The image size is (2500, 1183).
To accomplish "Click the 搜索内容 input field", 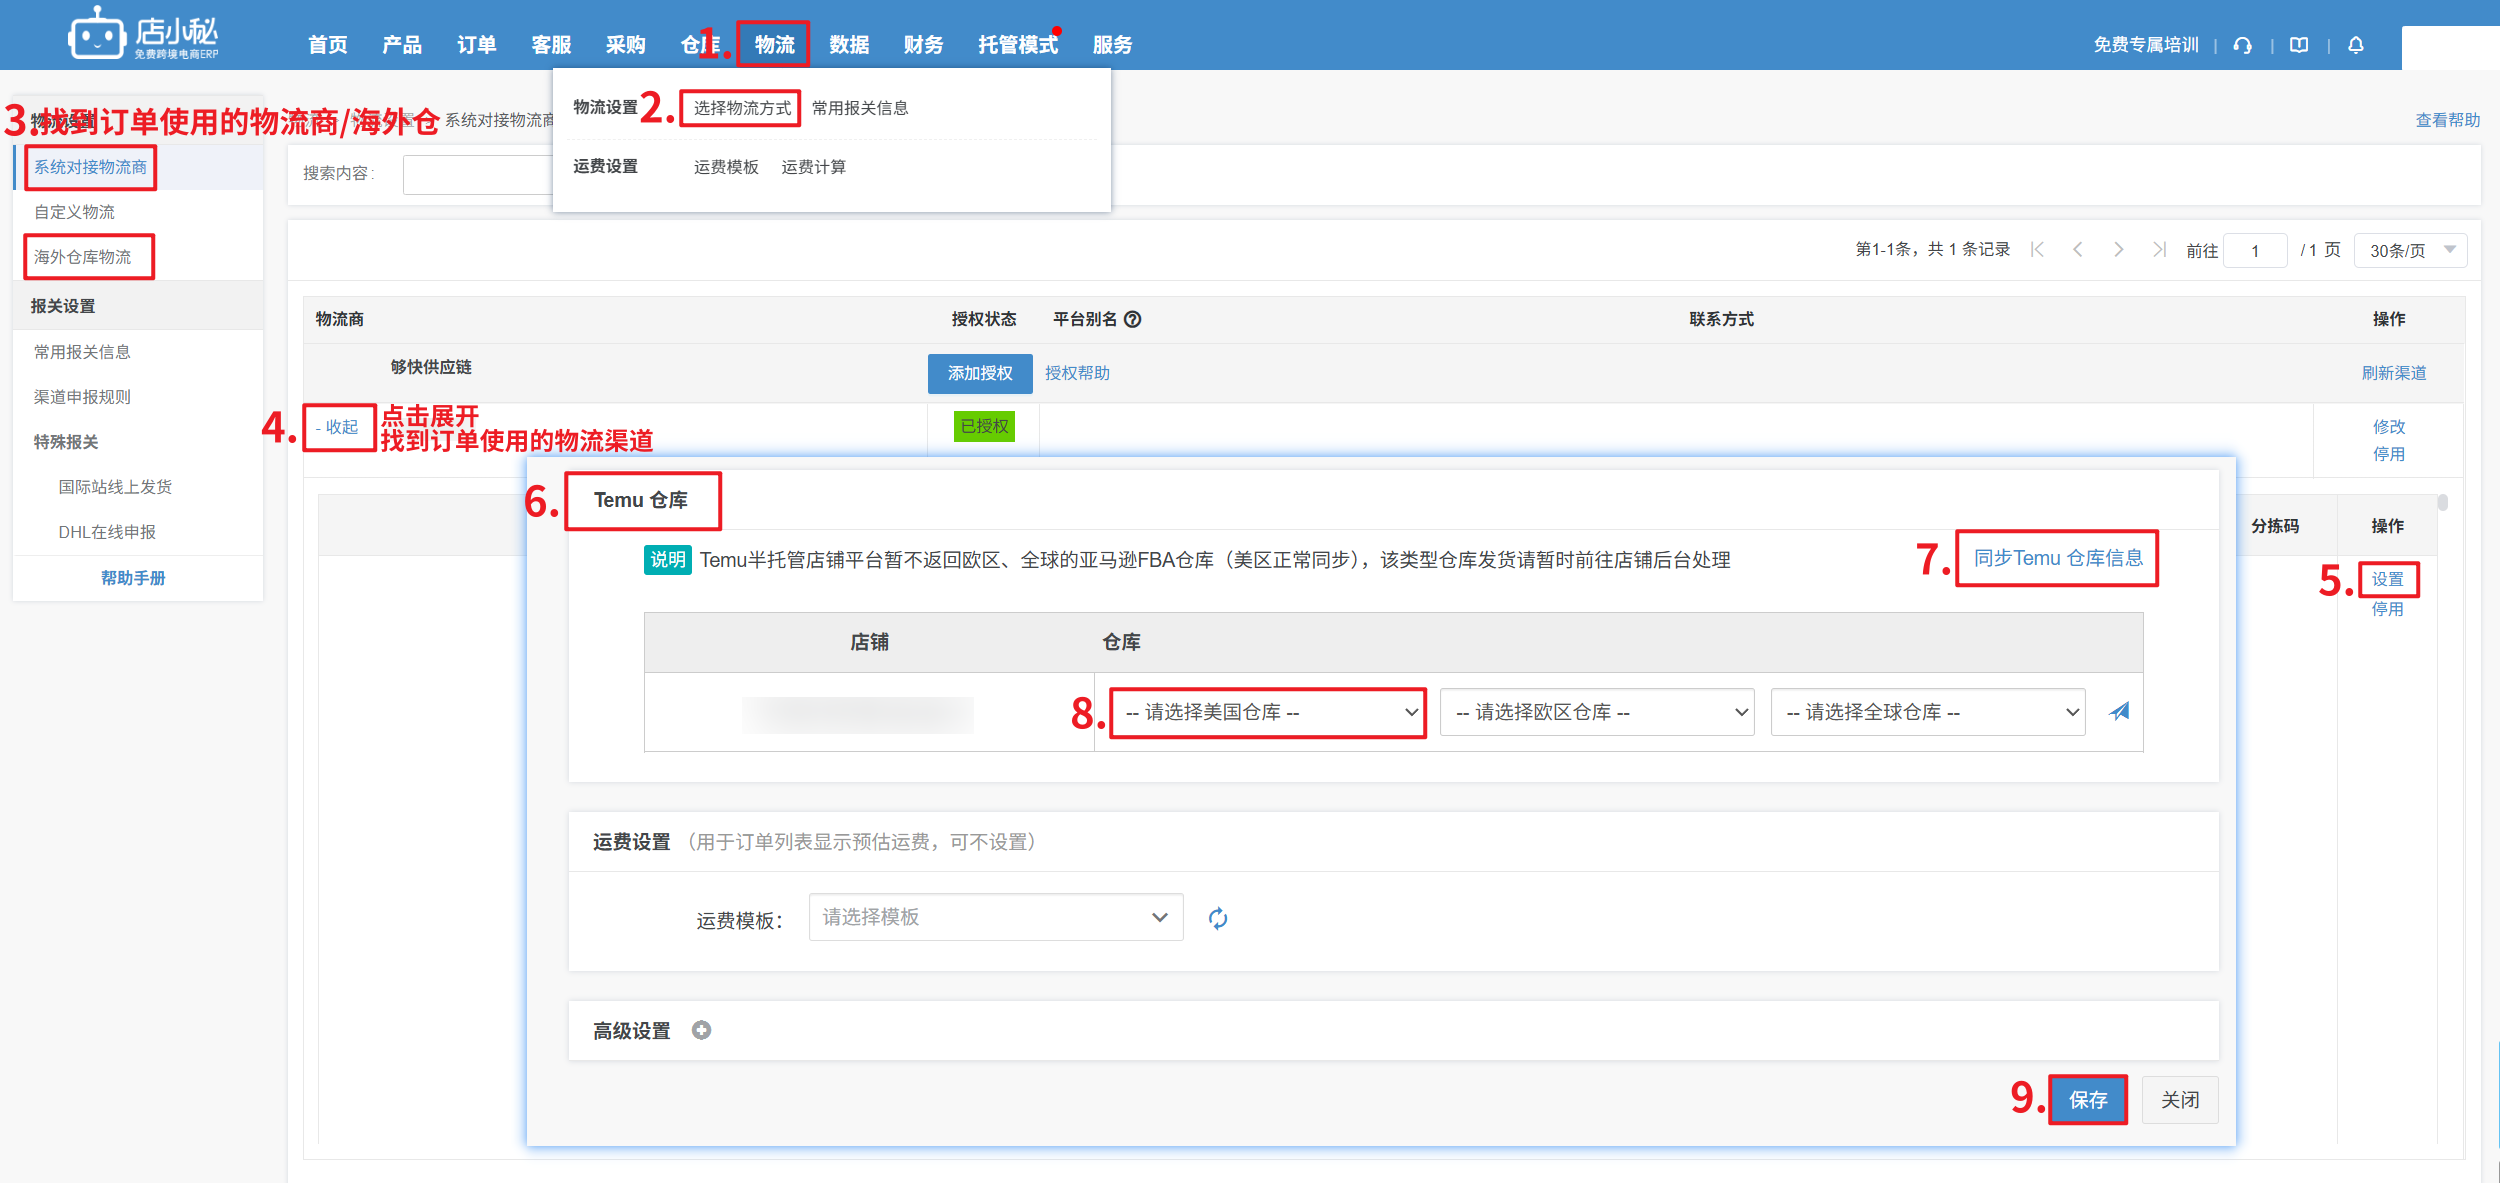I will point(478,174).
